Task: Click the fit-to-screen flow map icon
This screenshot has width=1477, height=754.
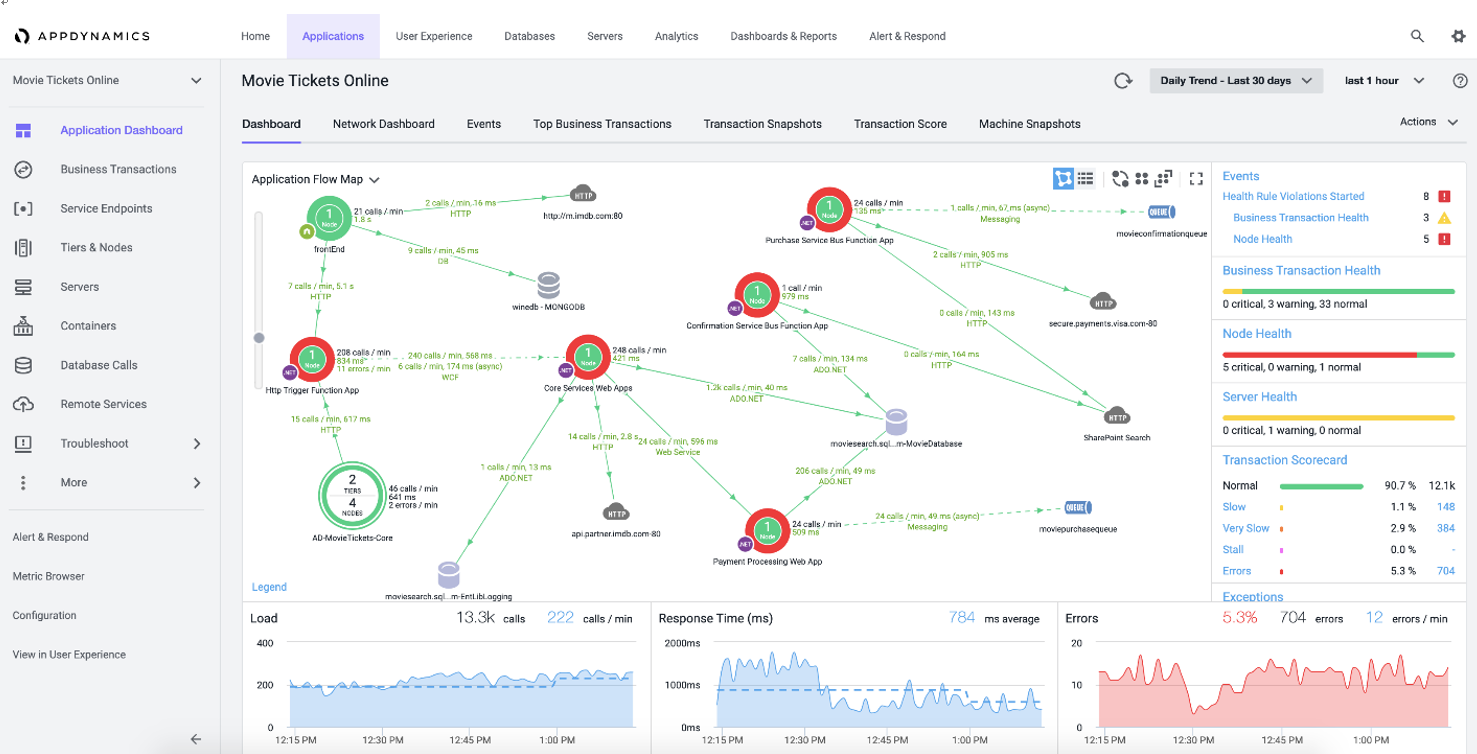Action: tap(1163, 179)
